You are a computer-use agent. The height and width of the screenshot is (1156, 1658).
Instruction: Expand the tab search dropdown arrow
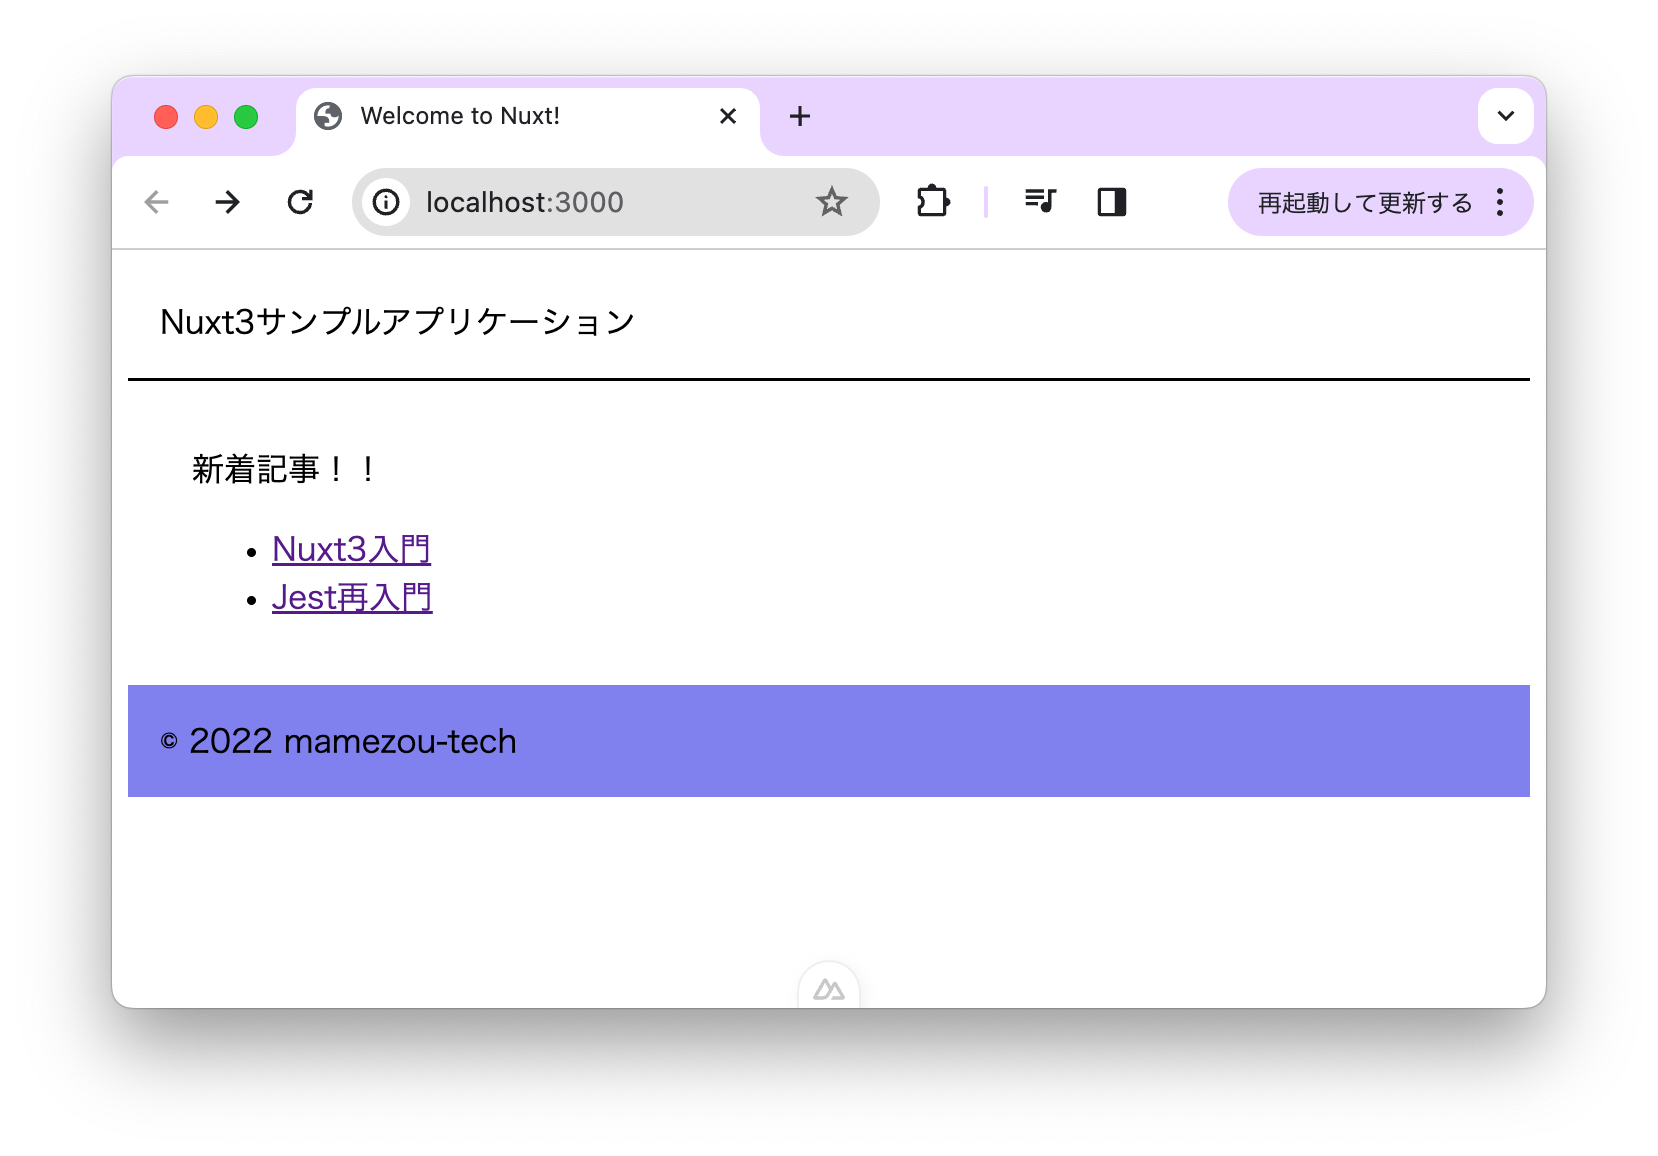(1505, 116)
